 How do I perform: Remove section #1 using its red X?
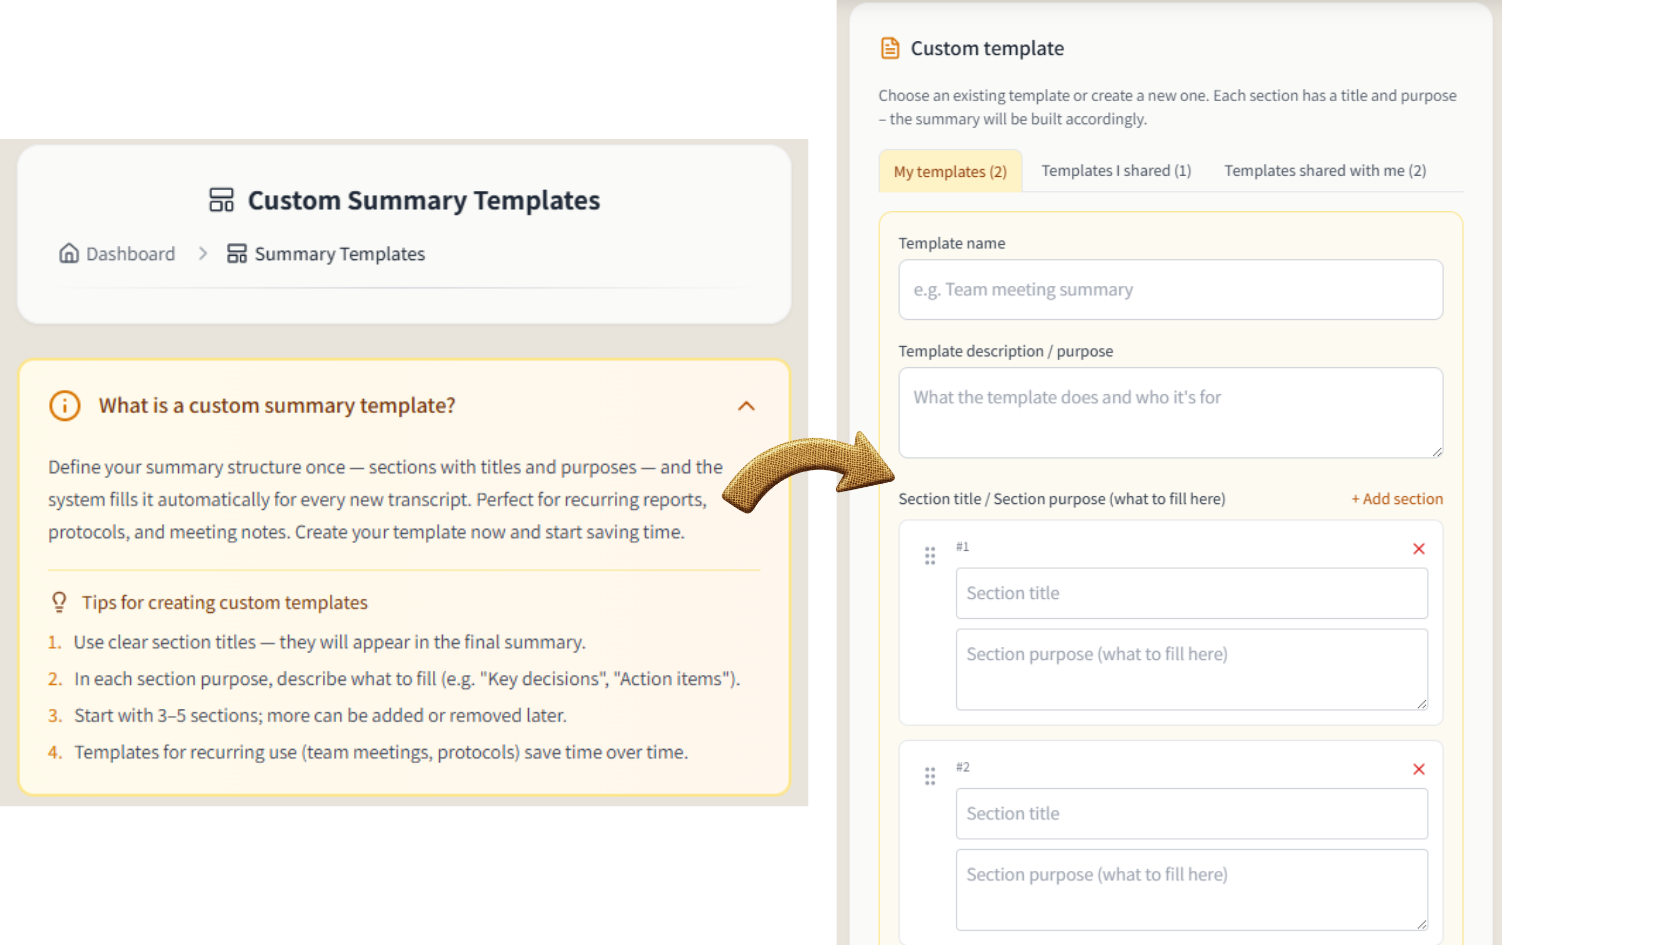coord(1419,548)
